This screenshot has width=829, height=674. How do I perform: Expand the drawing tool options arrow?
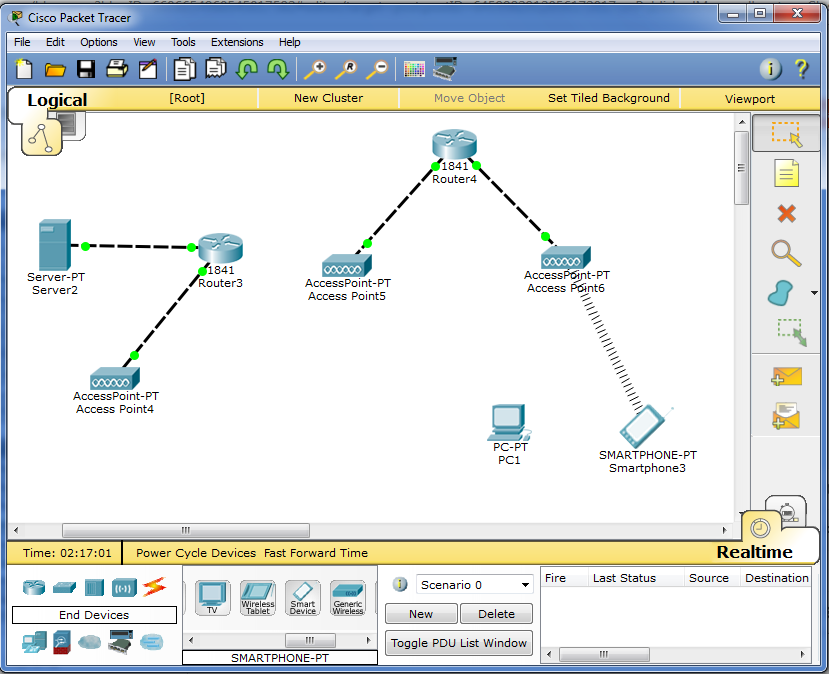coord(814,293)
